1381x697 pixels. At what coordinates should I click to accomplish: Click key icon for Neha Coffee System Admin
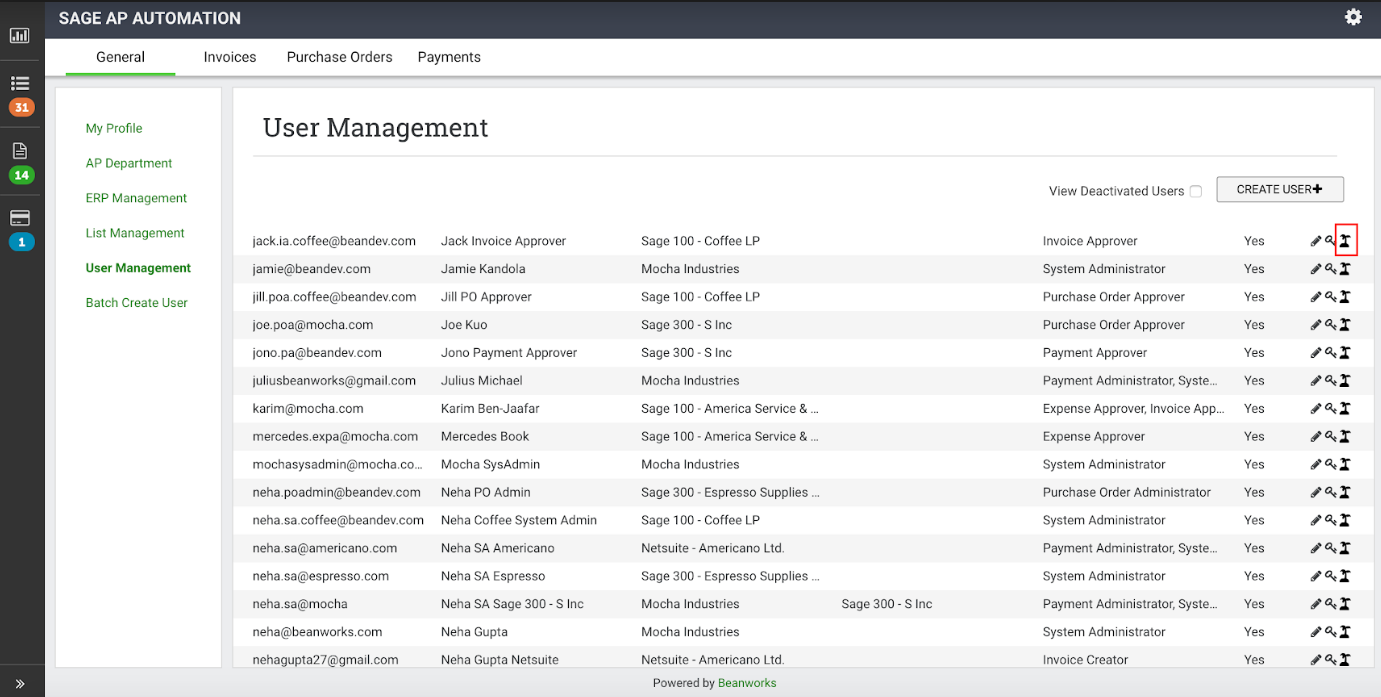[1331, 520]
